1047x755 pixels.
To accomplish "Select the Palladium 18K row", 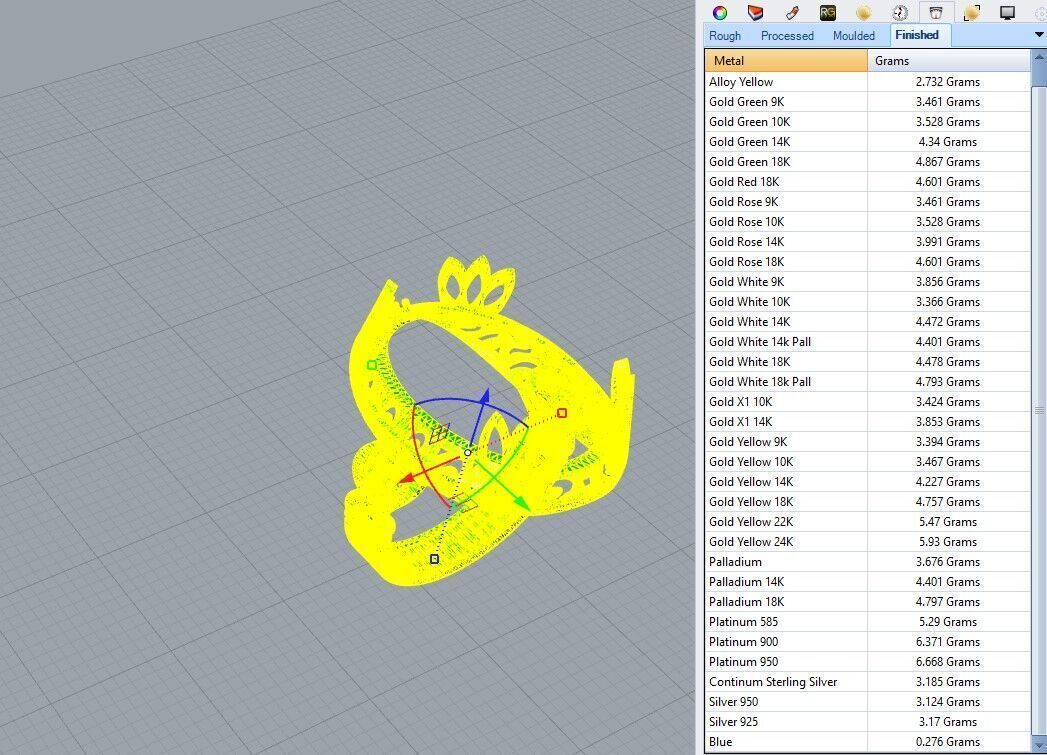I will (x=867, y=602).
